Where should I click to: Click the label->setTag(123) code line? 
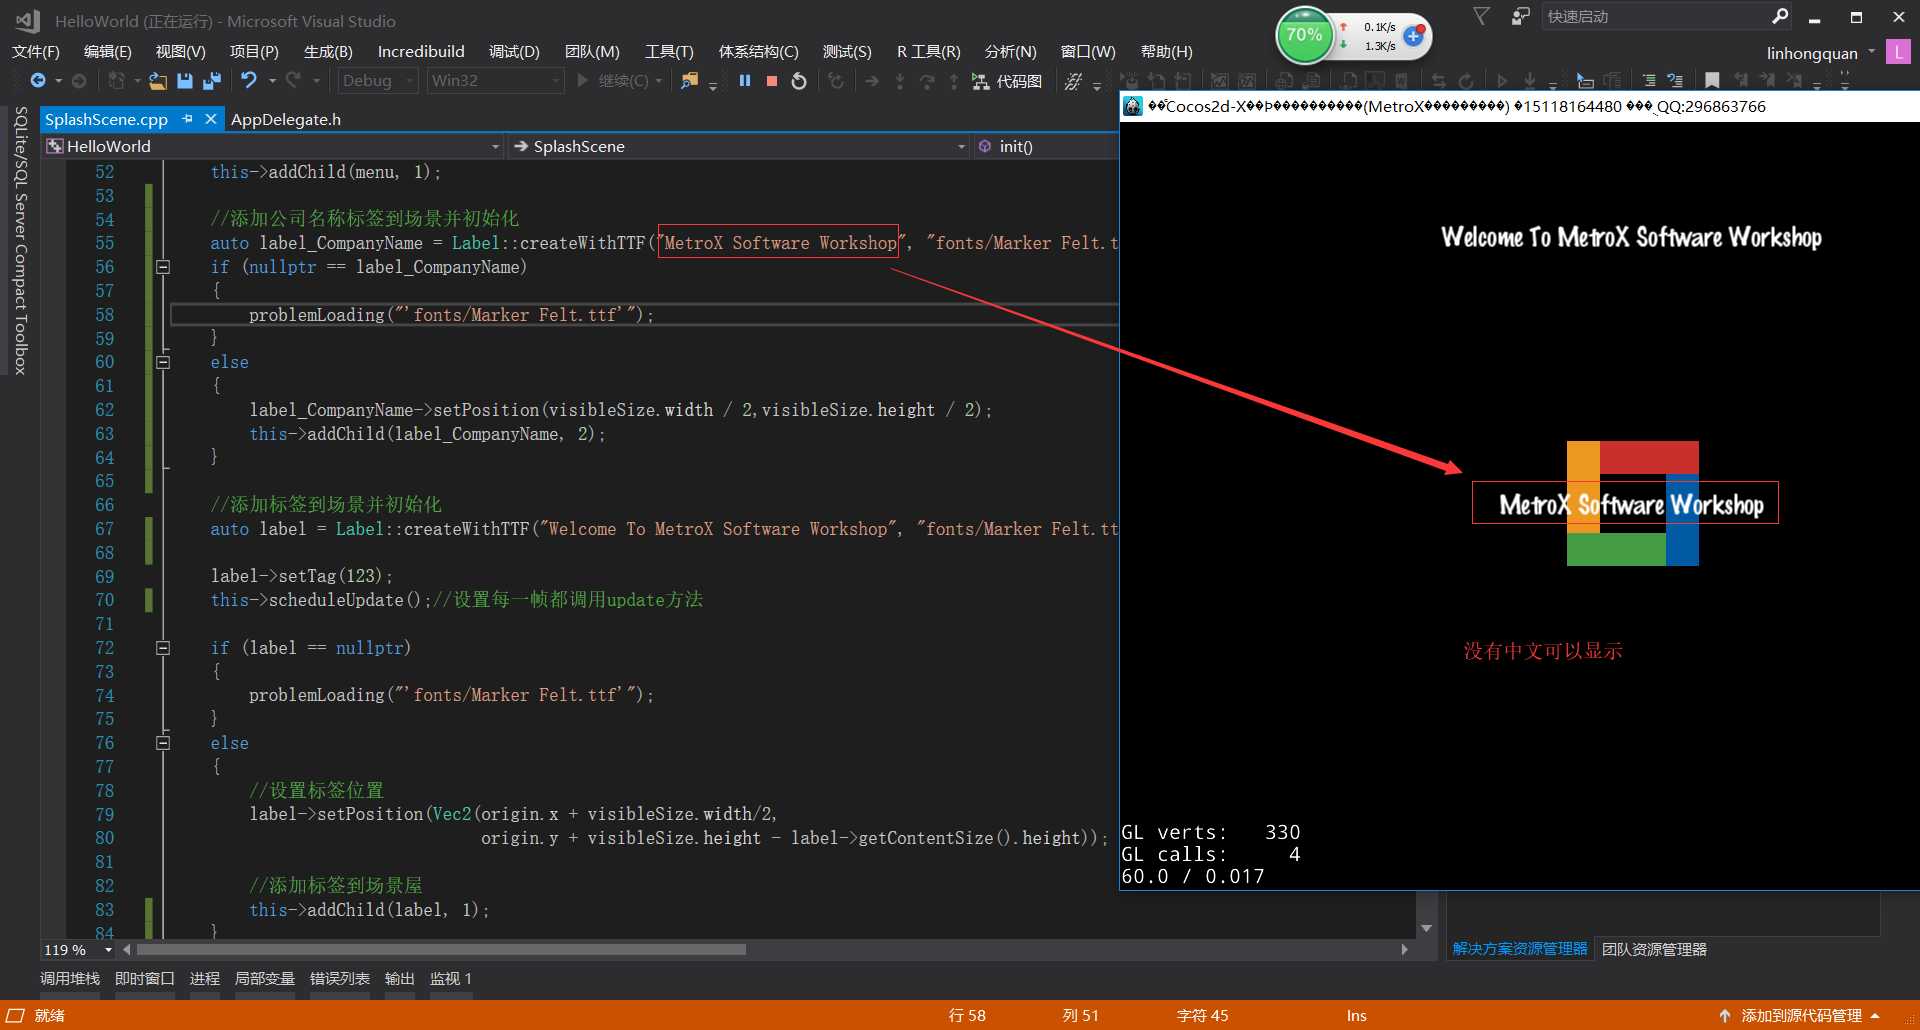pyautogui.click(x=302, y=576)
